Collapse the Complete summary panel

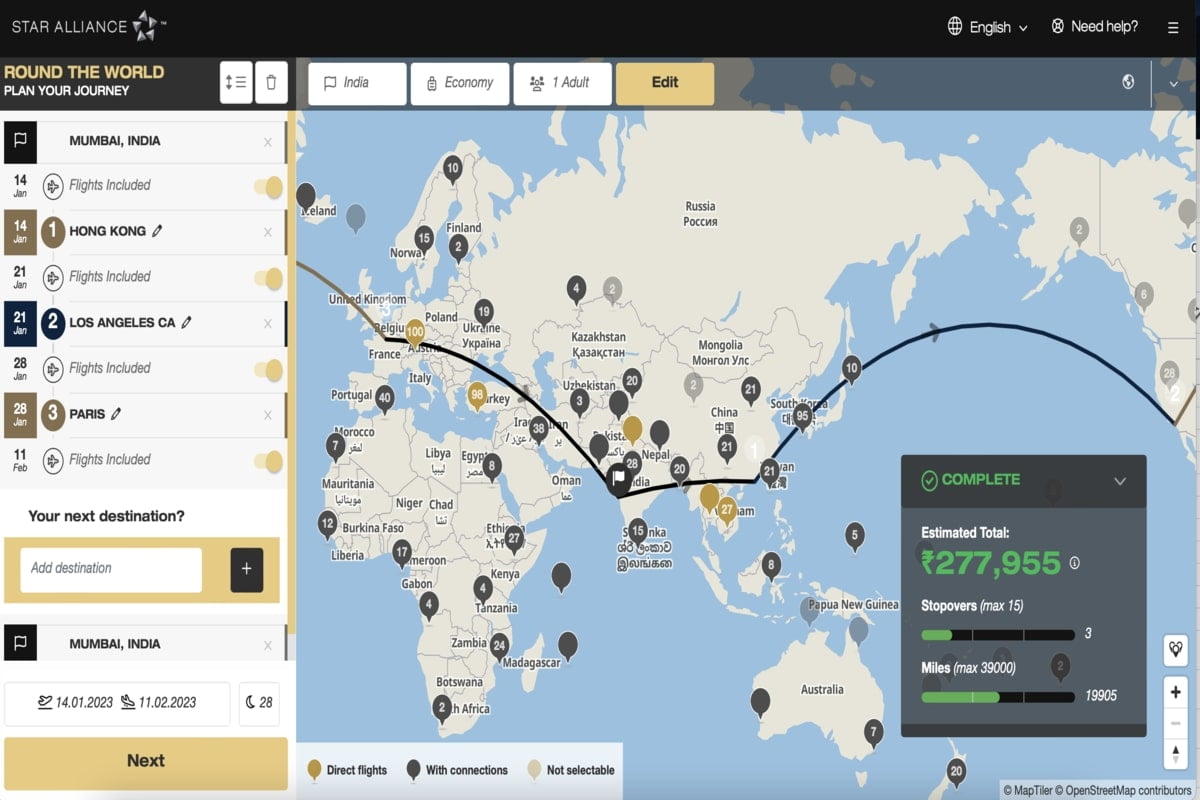(x=1120, y=481)
